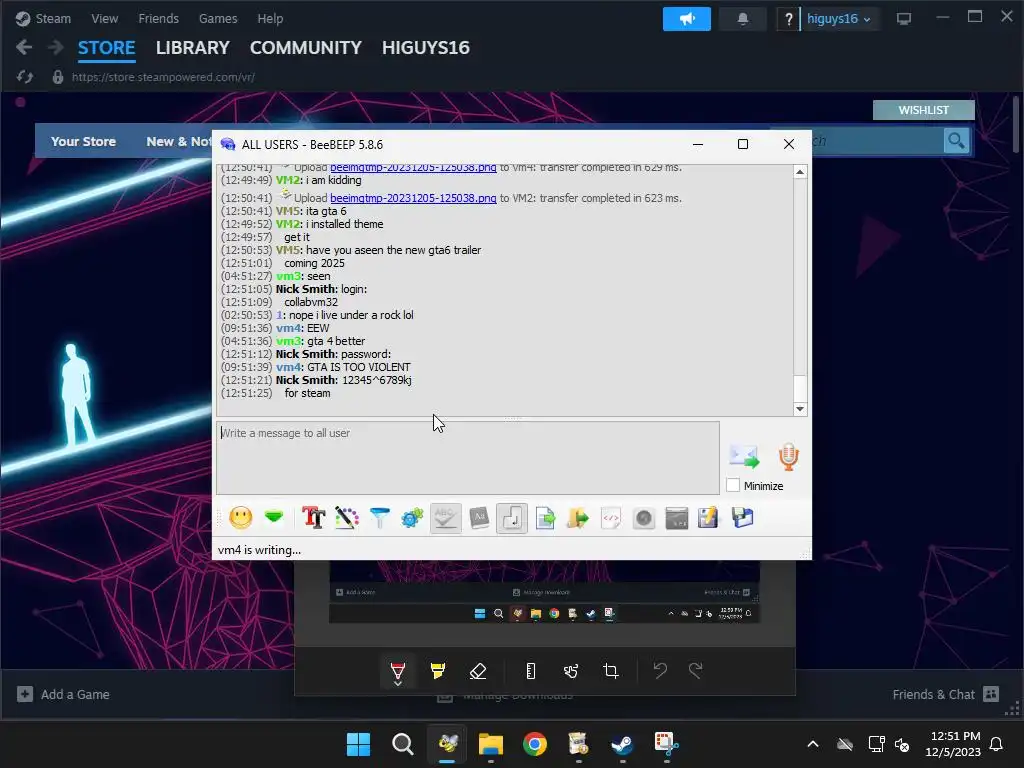This screenshot has height=768, width=1024.
Task: Select the eraser tool in Snipping Tool
Action: (478, 671)
